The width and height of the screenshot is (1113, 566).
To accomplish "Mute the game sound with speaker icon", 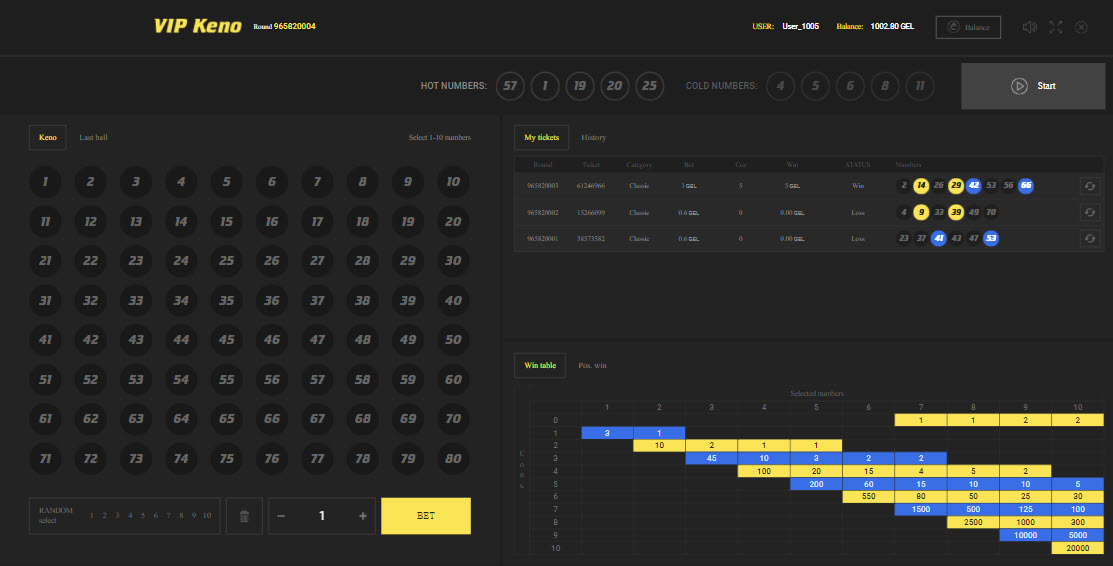I will pos(1029,27).
